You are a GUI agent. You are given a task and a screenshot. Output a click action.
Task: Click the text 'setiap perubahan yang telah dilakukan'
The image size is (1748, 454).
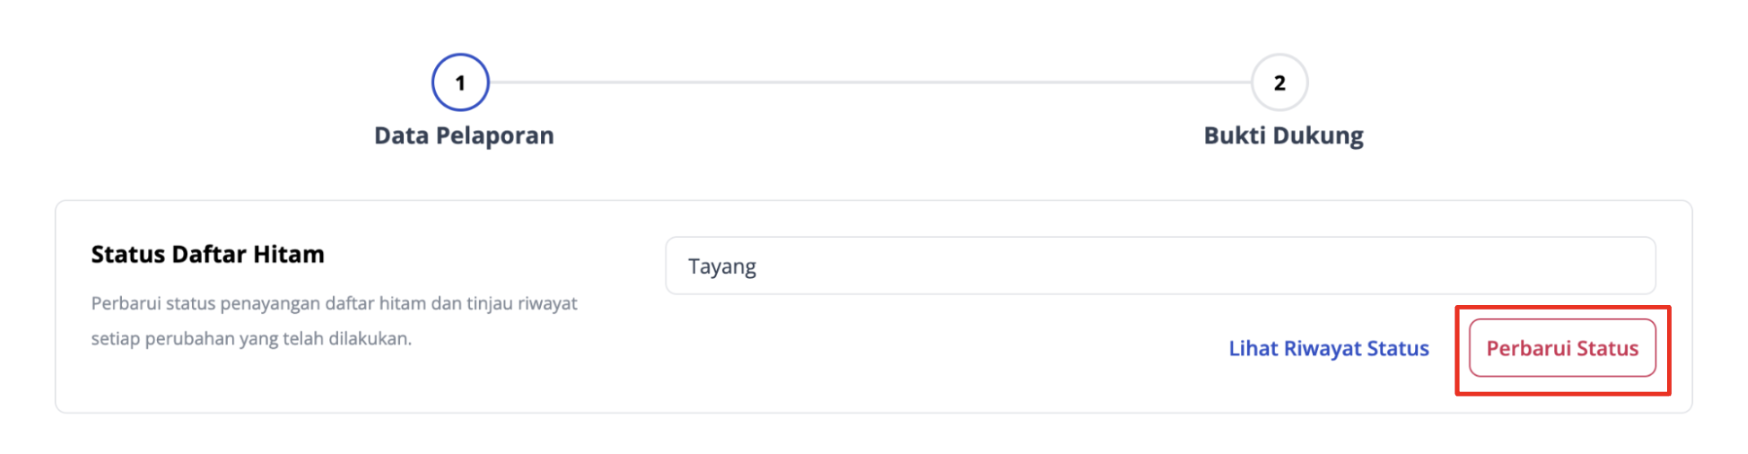click(x=251, y=338)
